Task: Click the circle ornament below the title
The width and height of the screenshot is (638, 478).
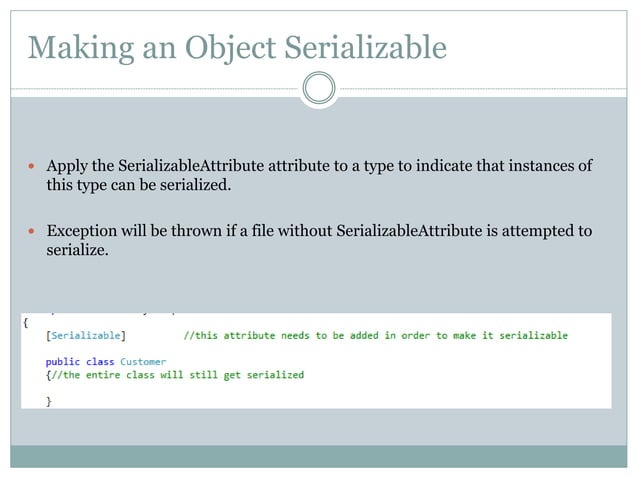Action: (x=319, y=88)
